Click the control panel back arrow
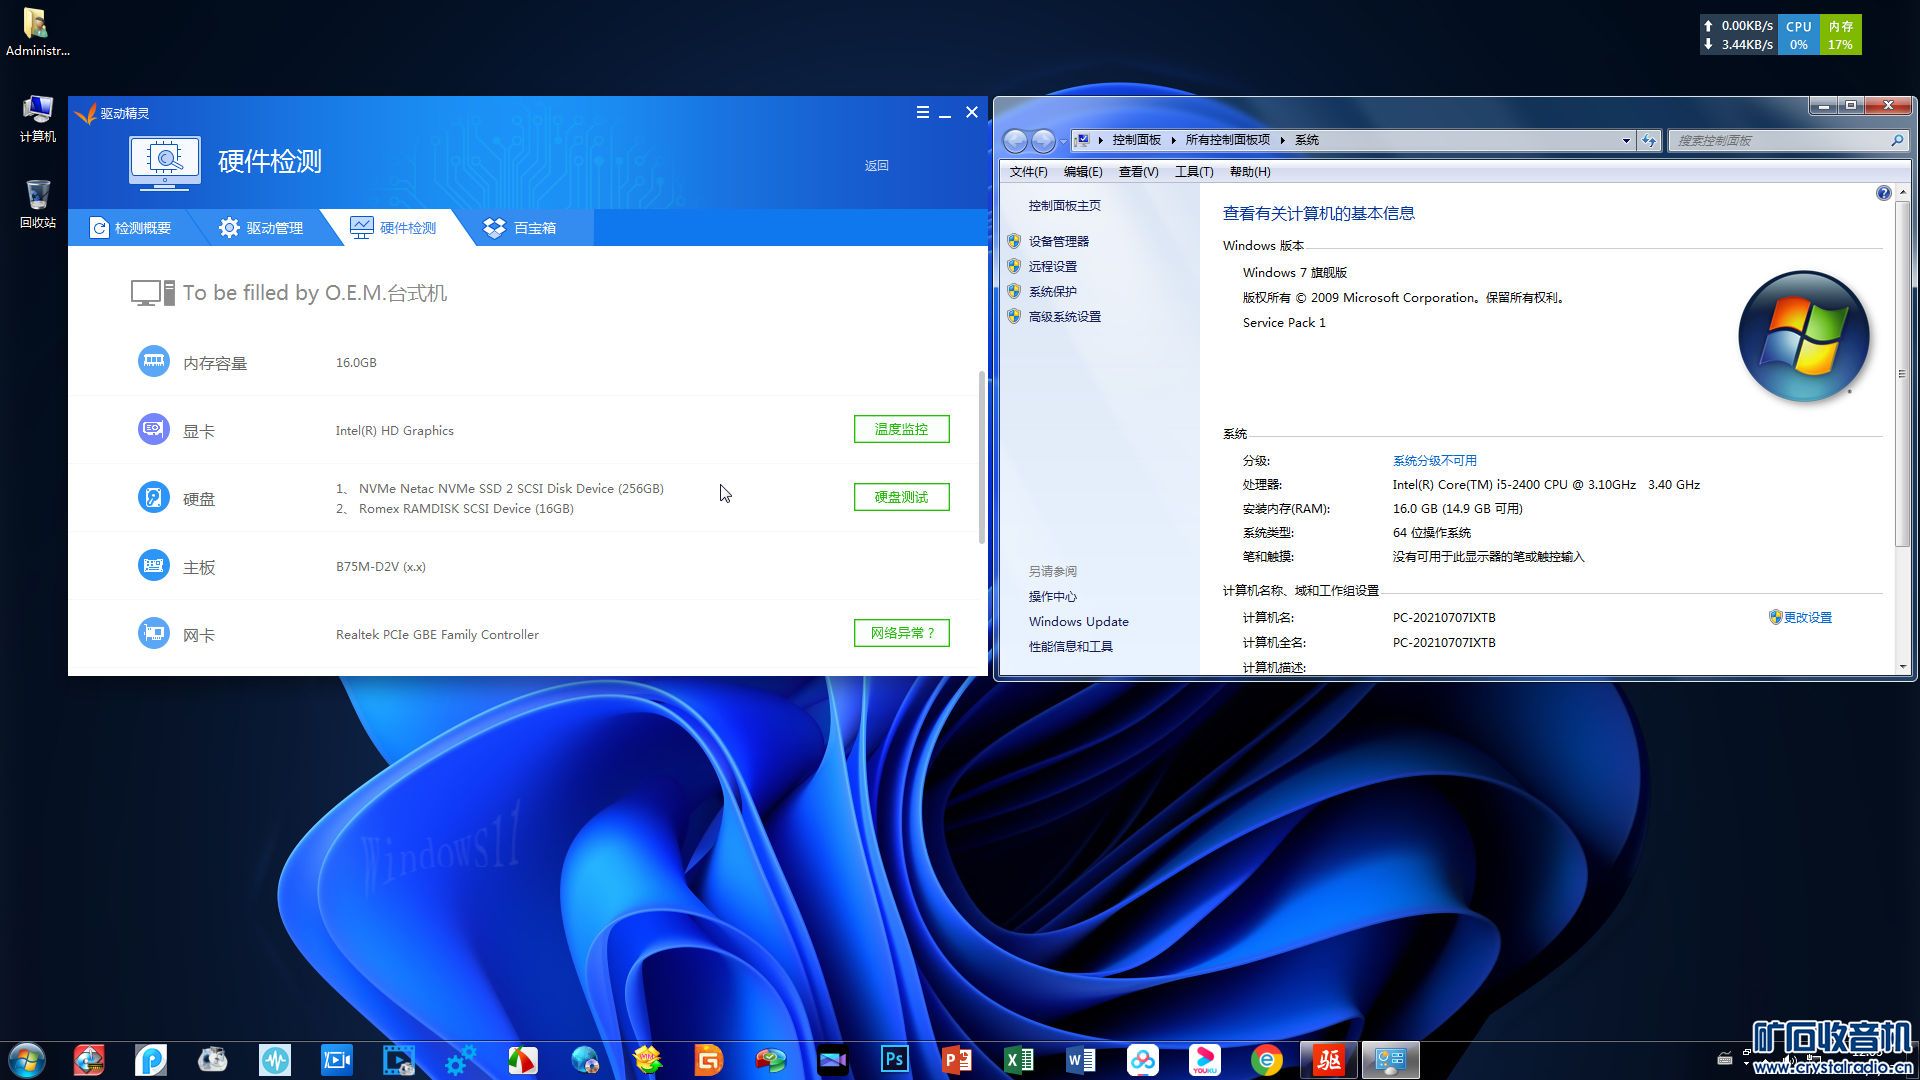Viewport: 1920px width, 1080px height. (x=1015, y=141)
